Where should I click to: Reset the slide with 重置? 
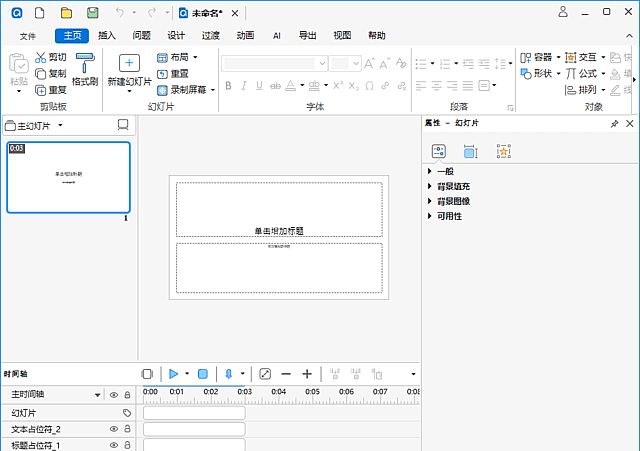click(173, 74)
